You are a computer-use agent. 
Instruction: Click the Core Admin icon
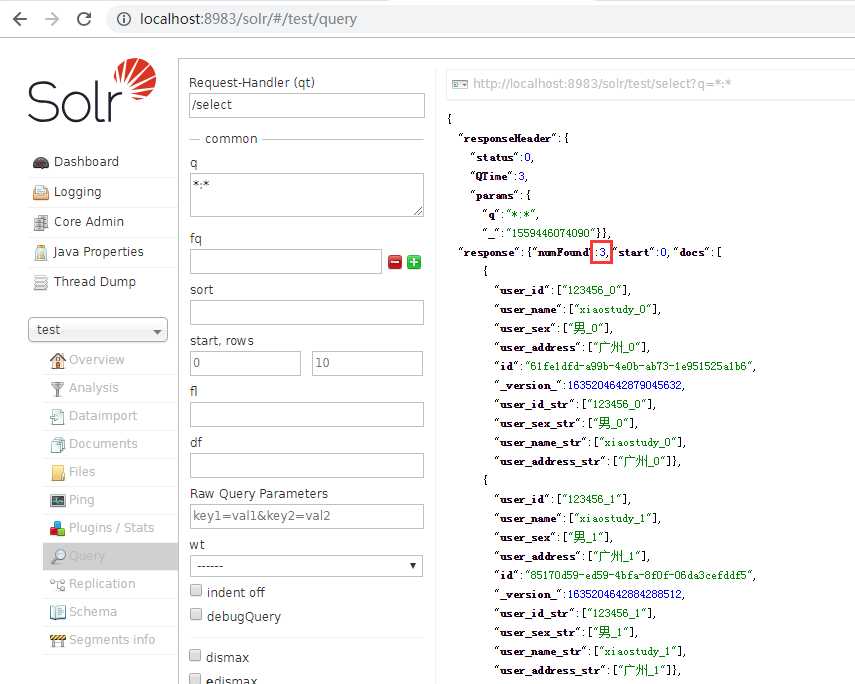41,222
